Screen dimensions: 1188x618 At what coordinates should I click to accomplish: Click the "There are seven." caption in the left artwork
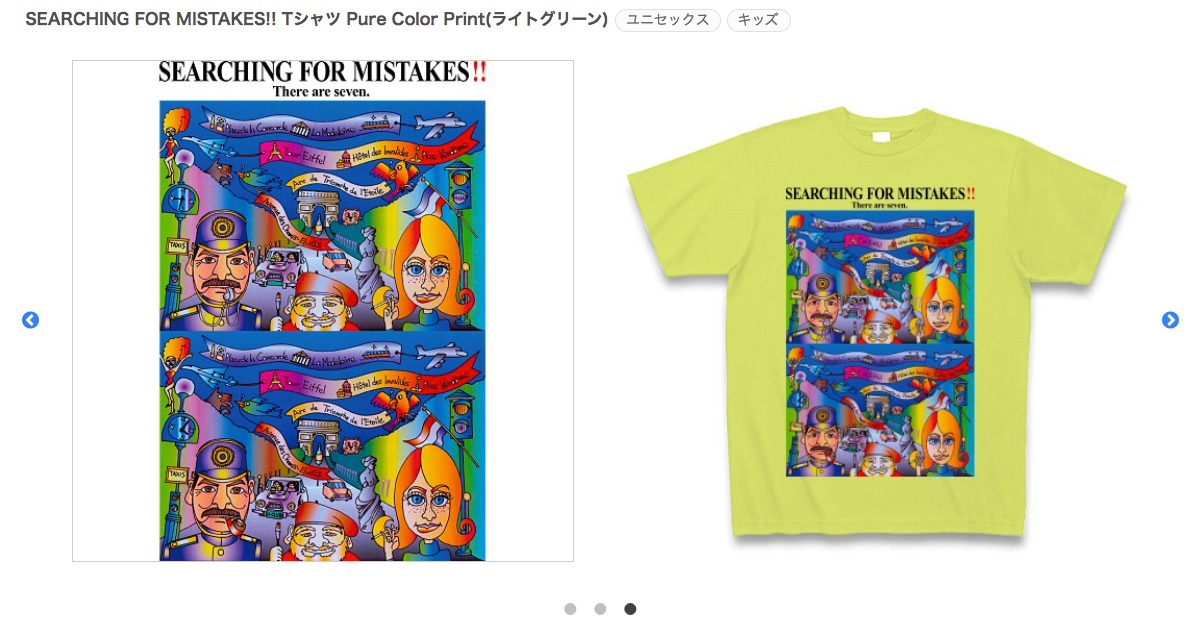tap(321, 92)
